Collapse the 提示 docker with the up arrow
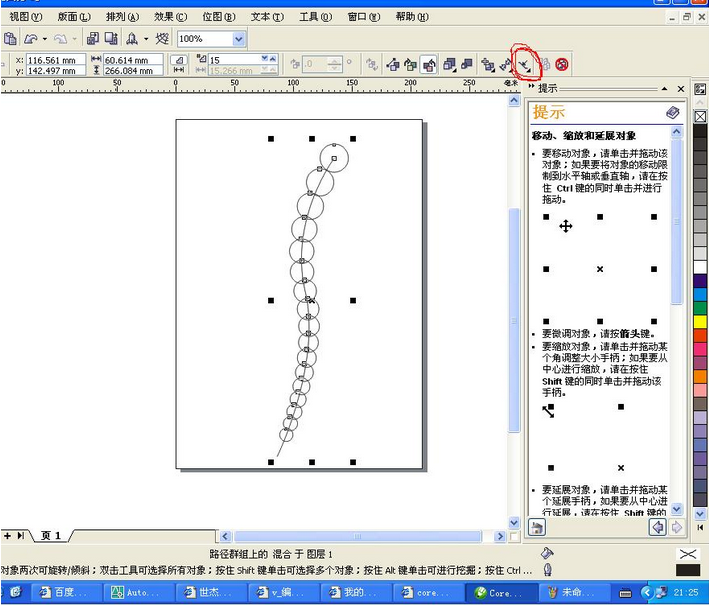Screen dimensions: 709x605 [x=664, y=89]
